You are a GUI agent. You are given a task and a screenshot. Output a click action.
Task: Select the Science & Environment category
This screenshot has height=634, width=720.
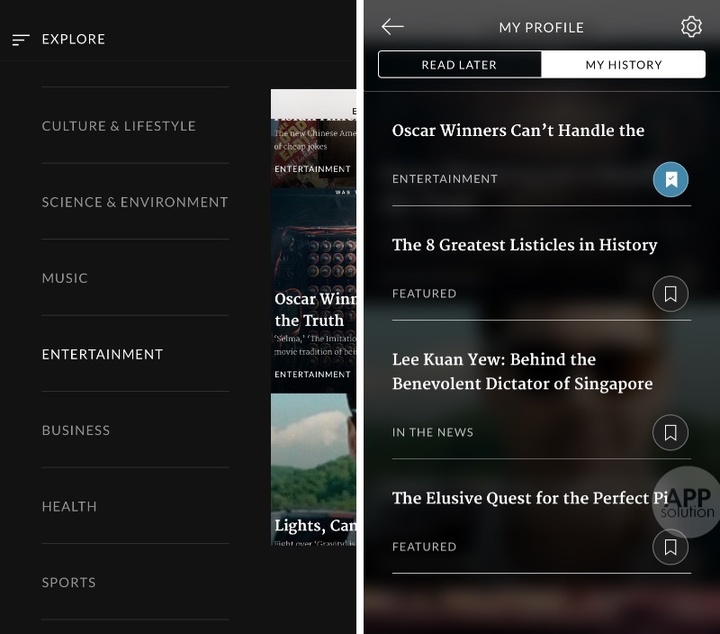(x=135, y=202)
